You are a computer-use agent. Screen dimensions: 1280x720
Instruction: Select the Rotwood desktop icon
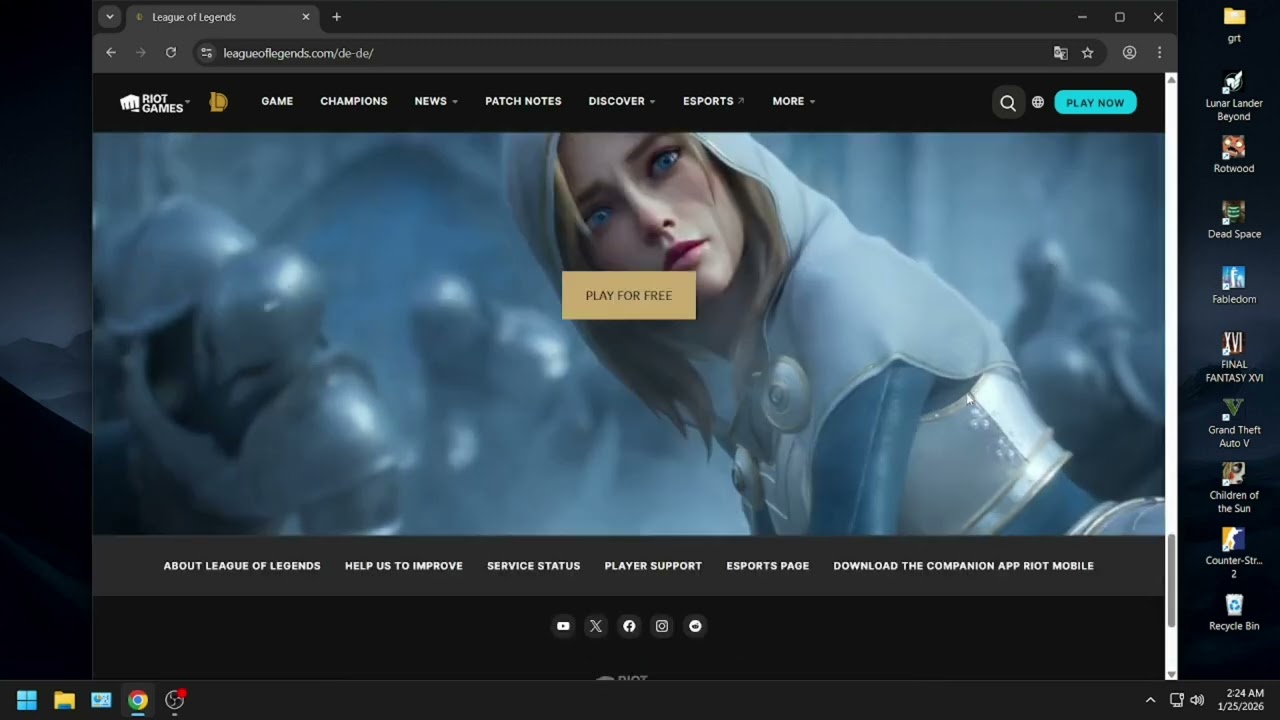click(1234, 155)
